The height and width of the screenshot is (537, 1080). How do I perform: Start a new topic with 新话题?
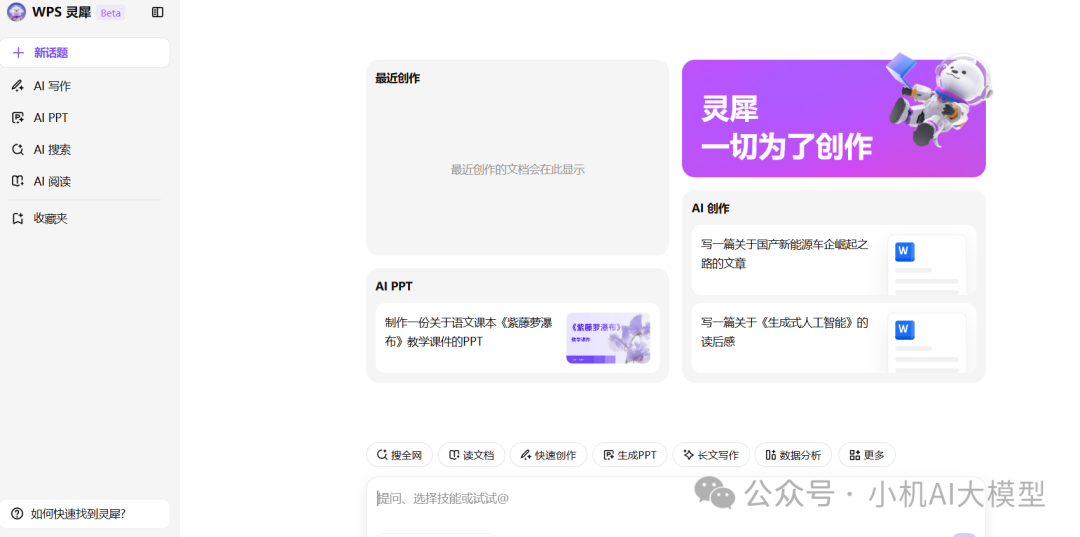(85, 53)
